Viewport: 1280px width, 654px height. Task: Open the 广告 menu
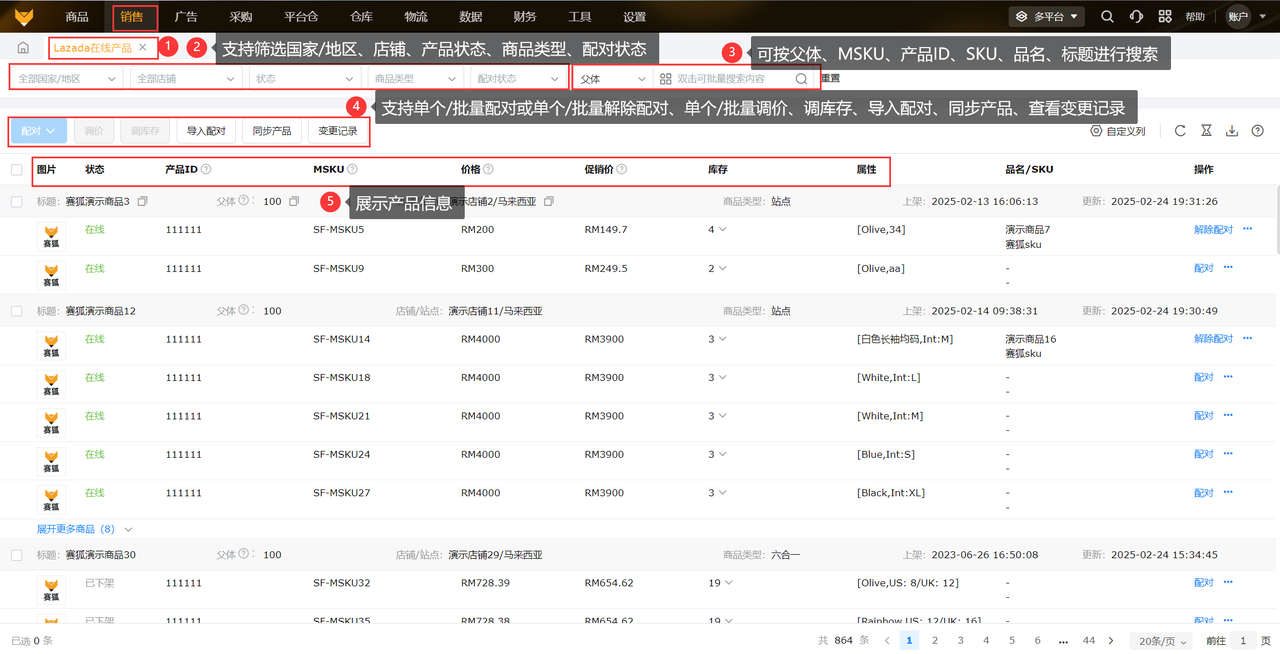[185, 17]
